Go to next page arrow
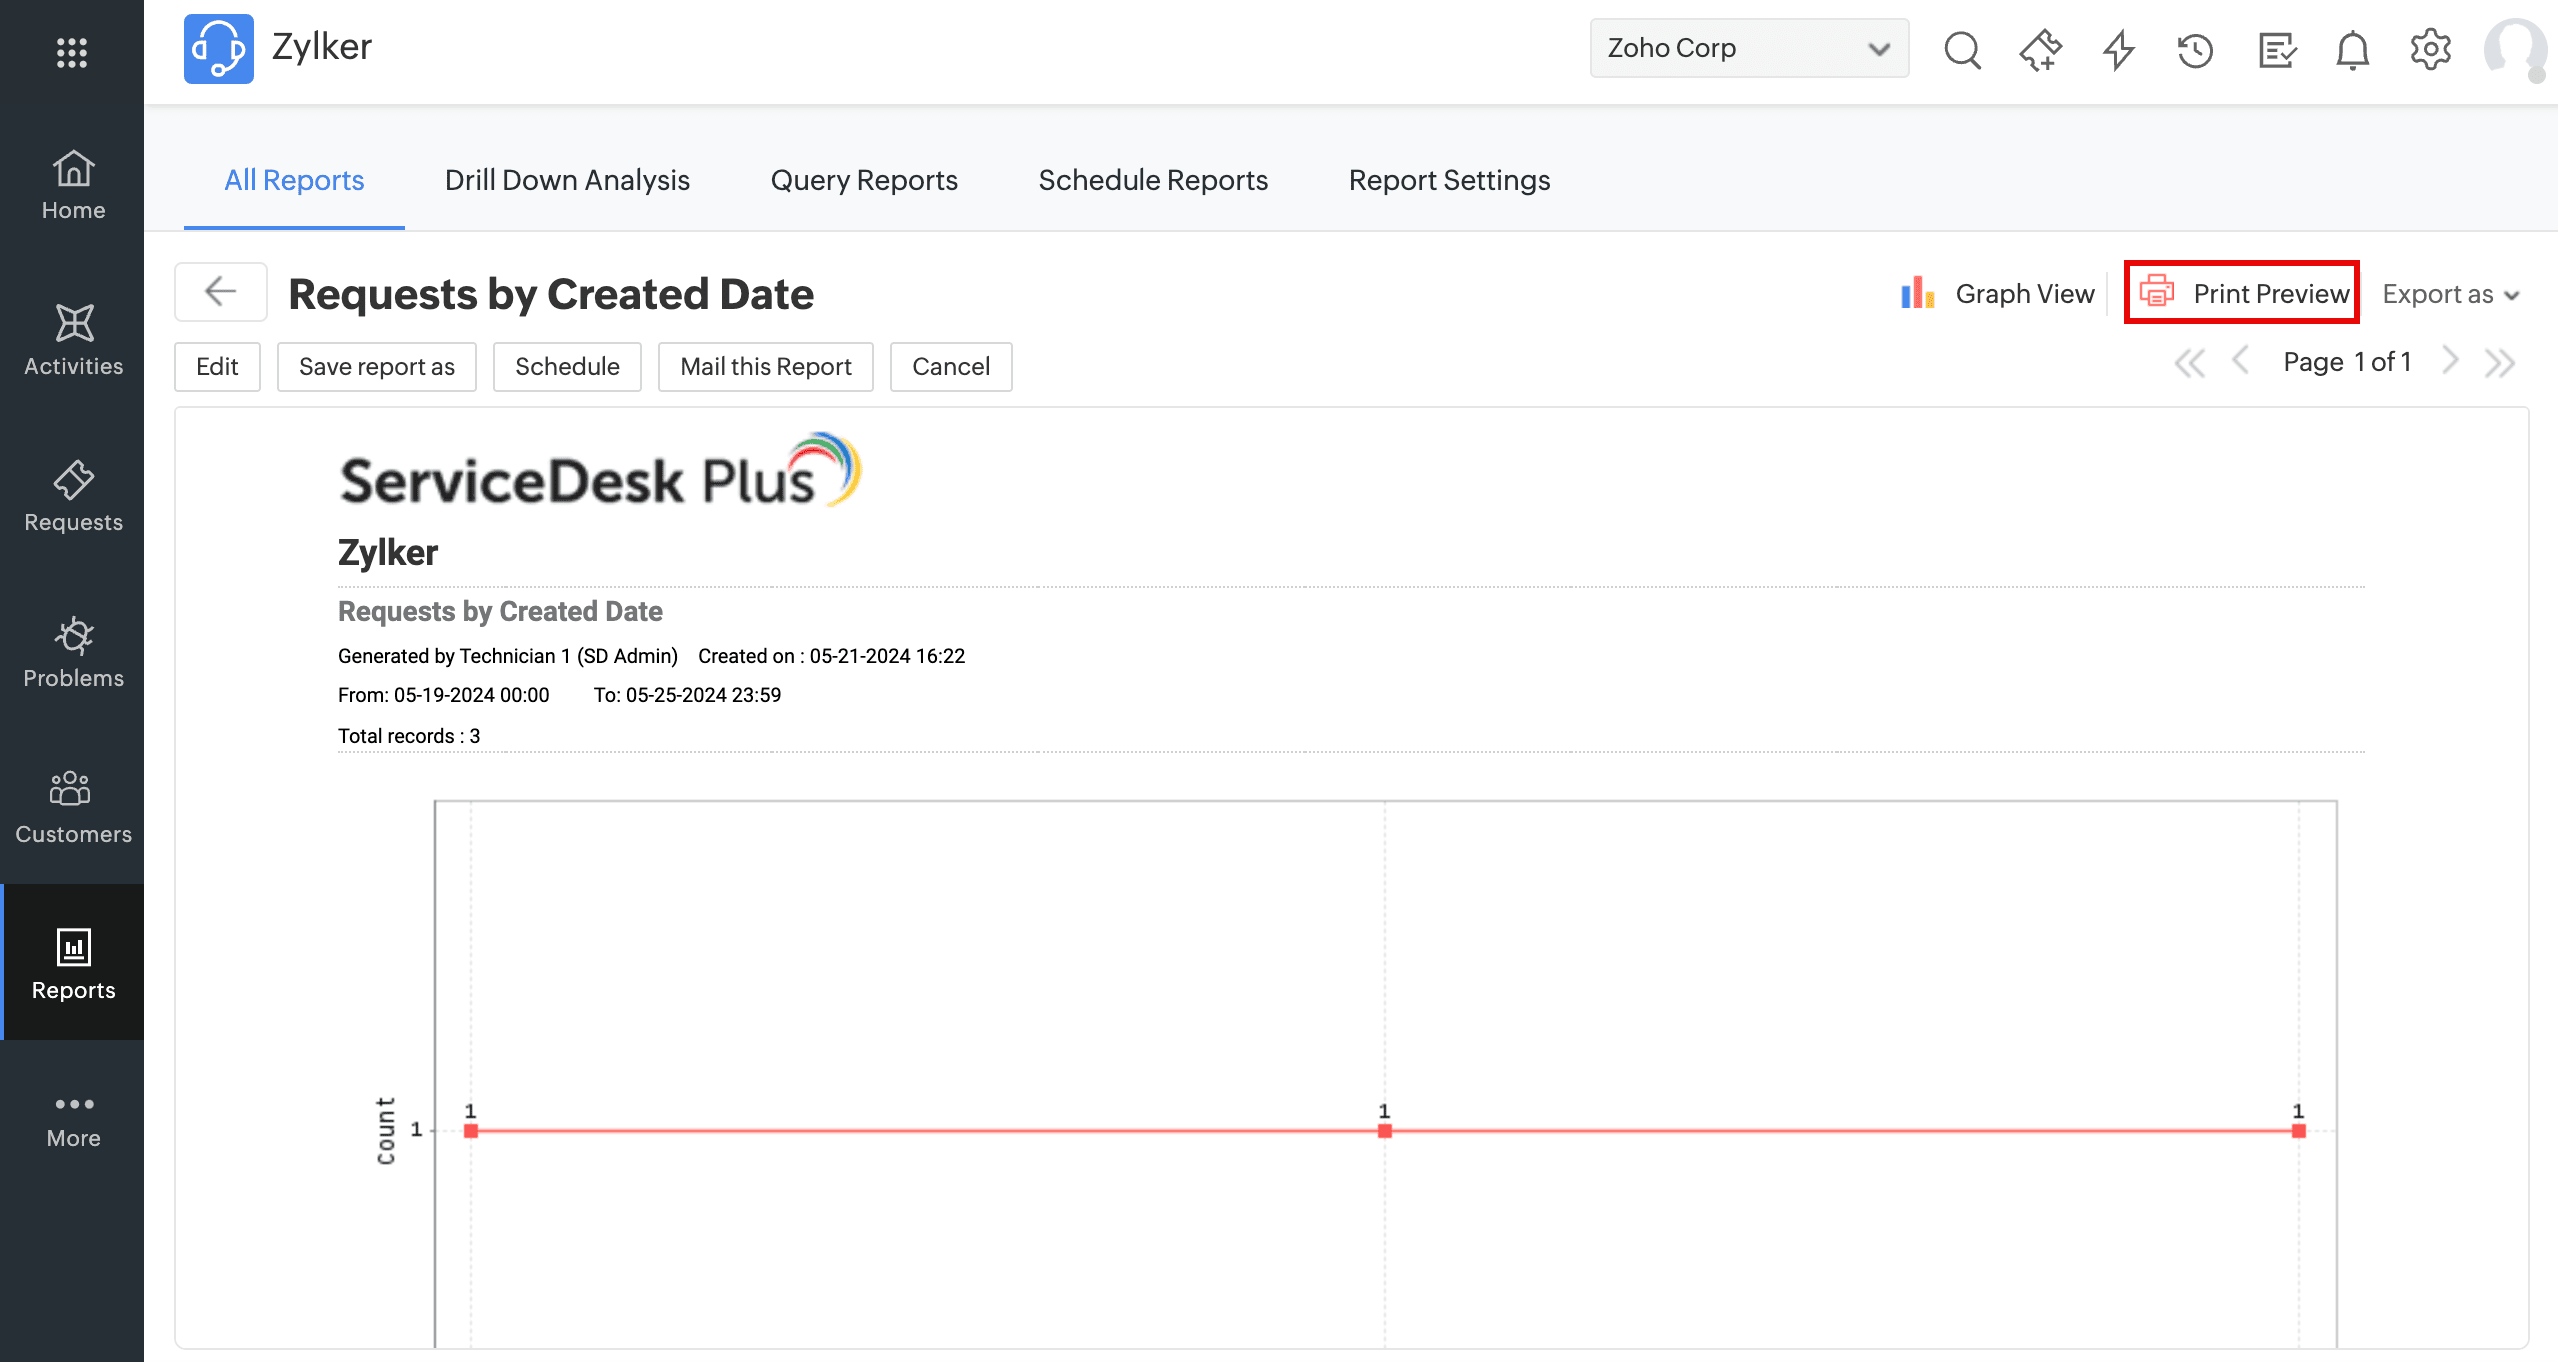2558x1362 pixels. [x=2449, y=361]
